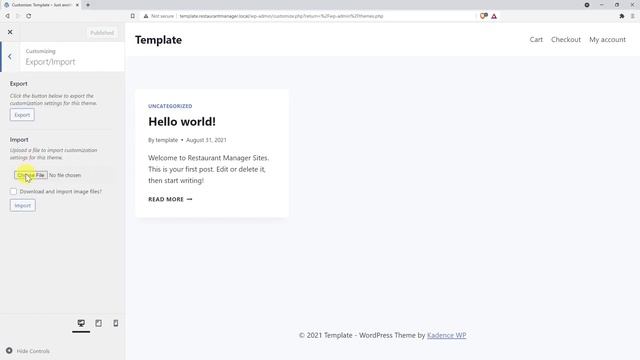Click the Import section heading
The height and width of the screenshot is (360, 640).
coord(19,140)
